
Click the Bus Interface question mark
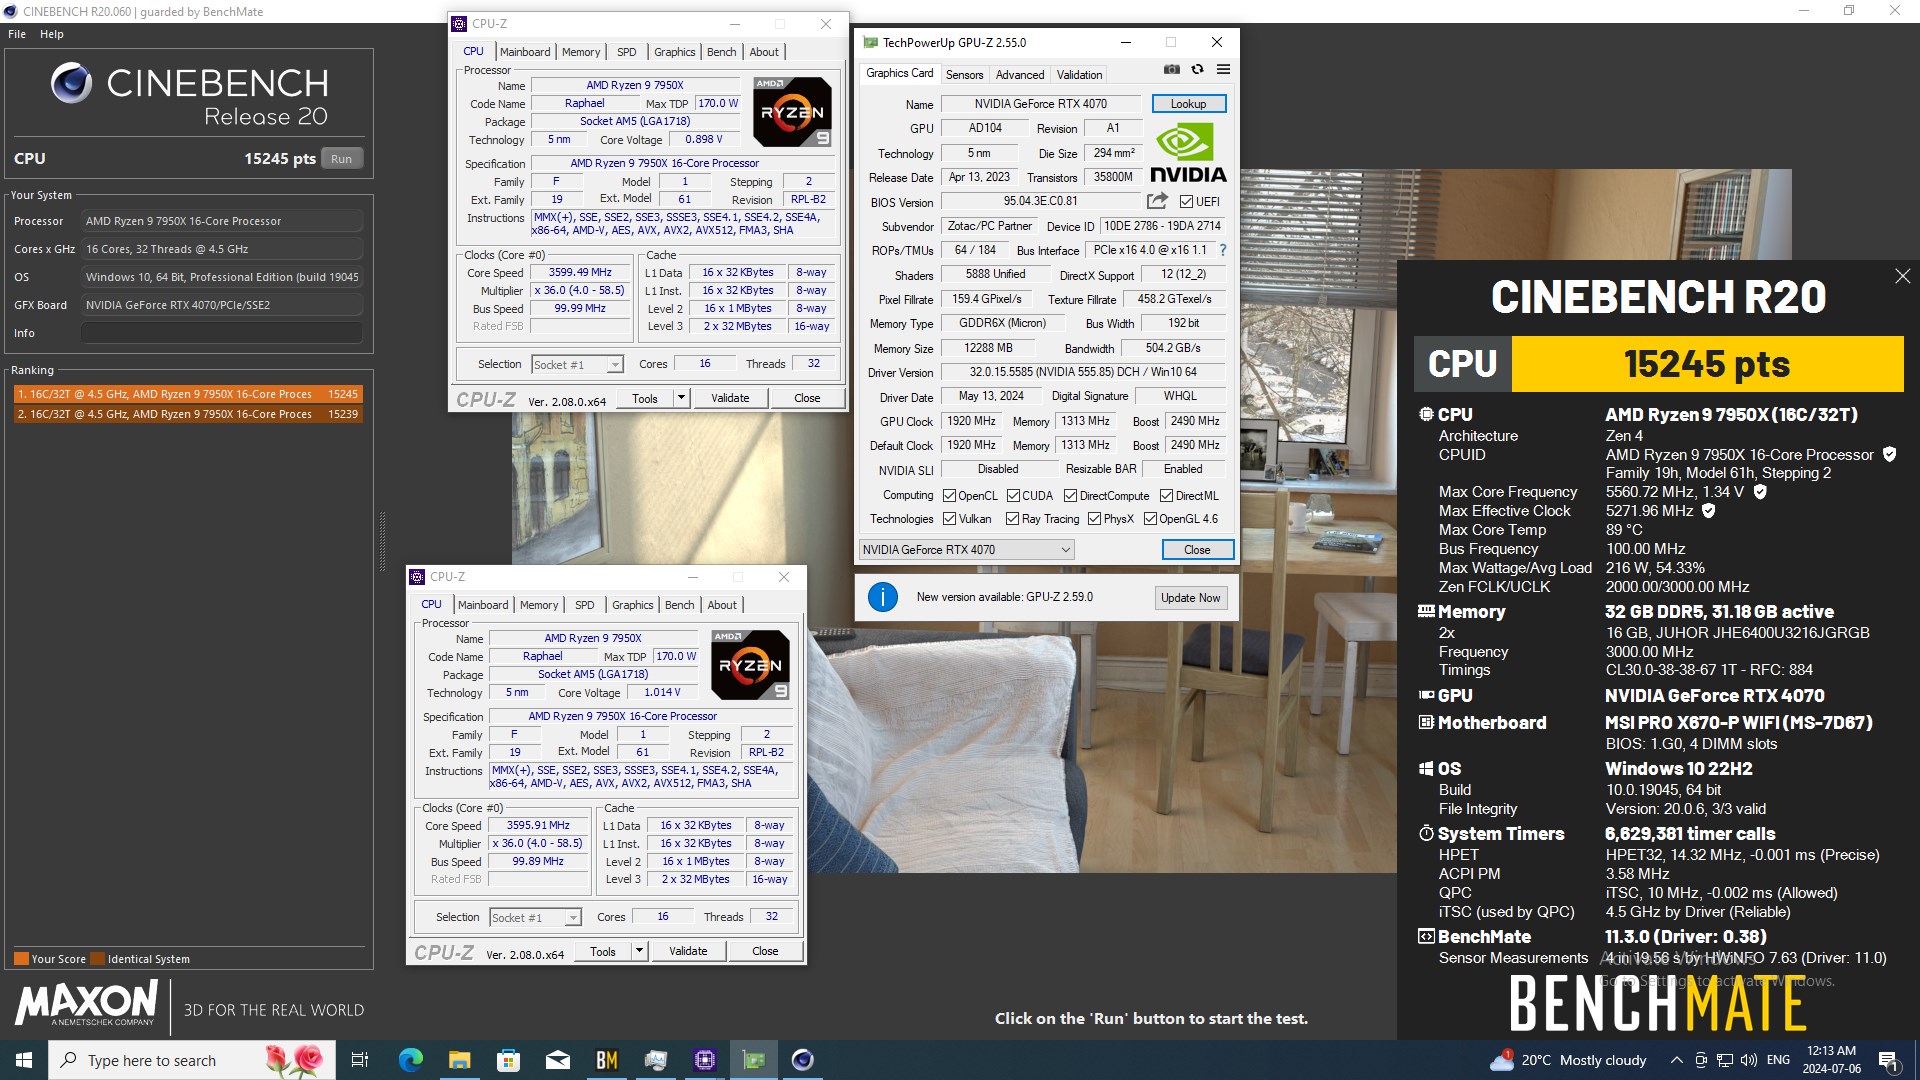tap(1222, 250)
